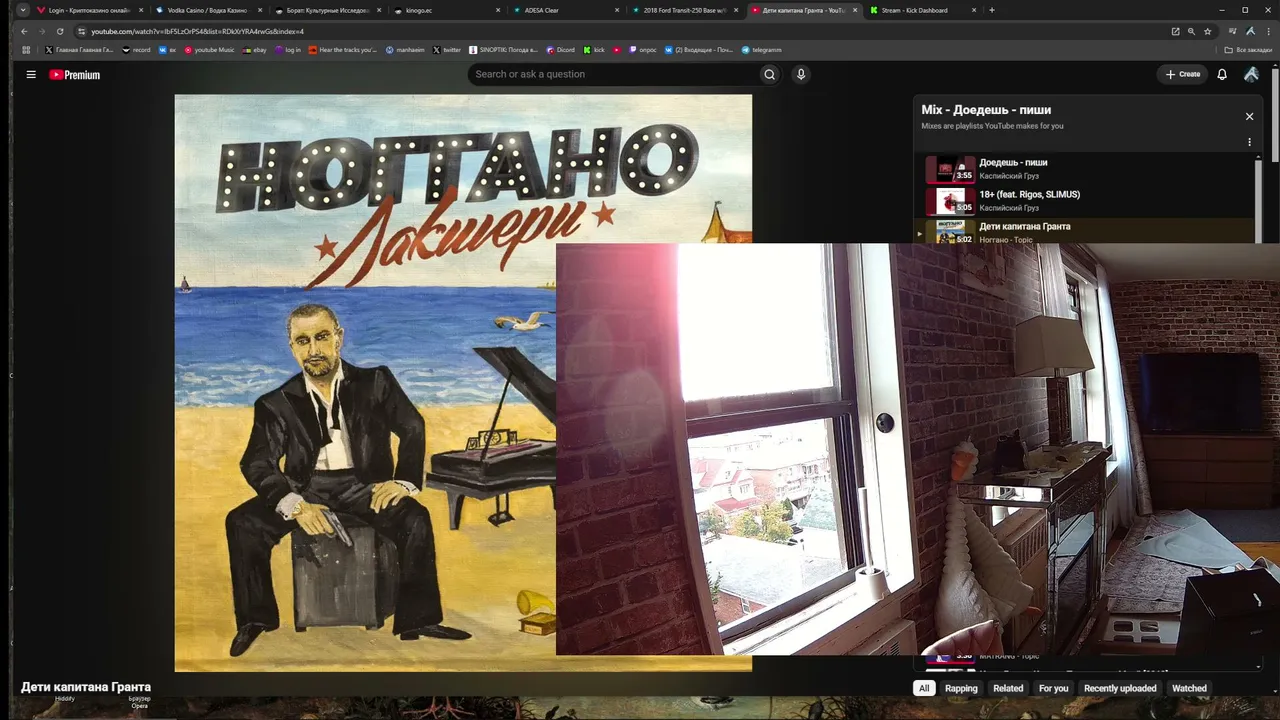
Task: Open the '(2) Входящие' VK bookmark
Action: click(x=699, y=50)
